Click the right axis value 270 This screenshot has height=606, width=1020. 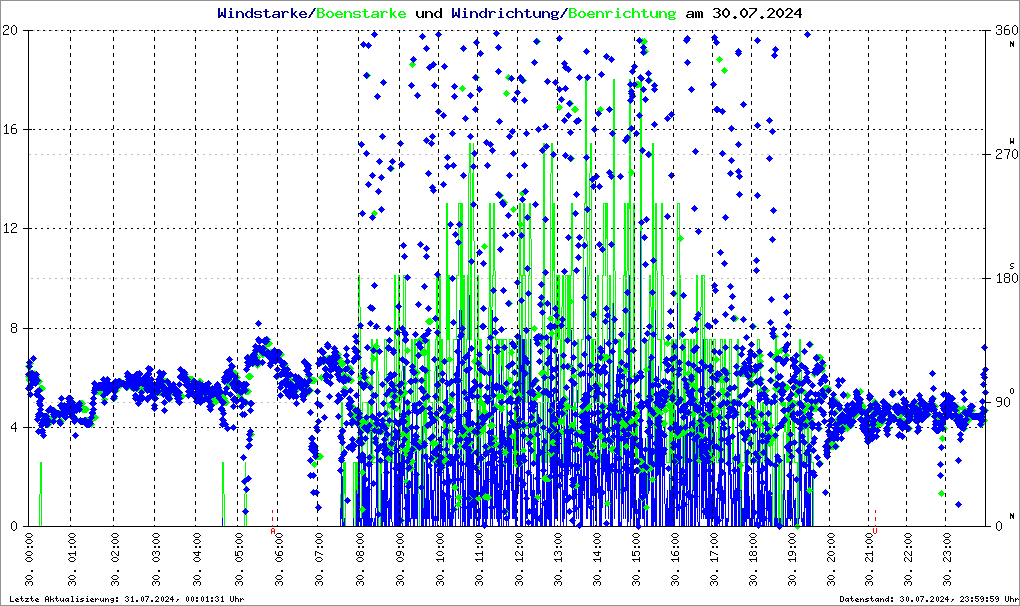tap(1006, 154)
